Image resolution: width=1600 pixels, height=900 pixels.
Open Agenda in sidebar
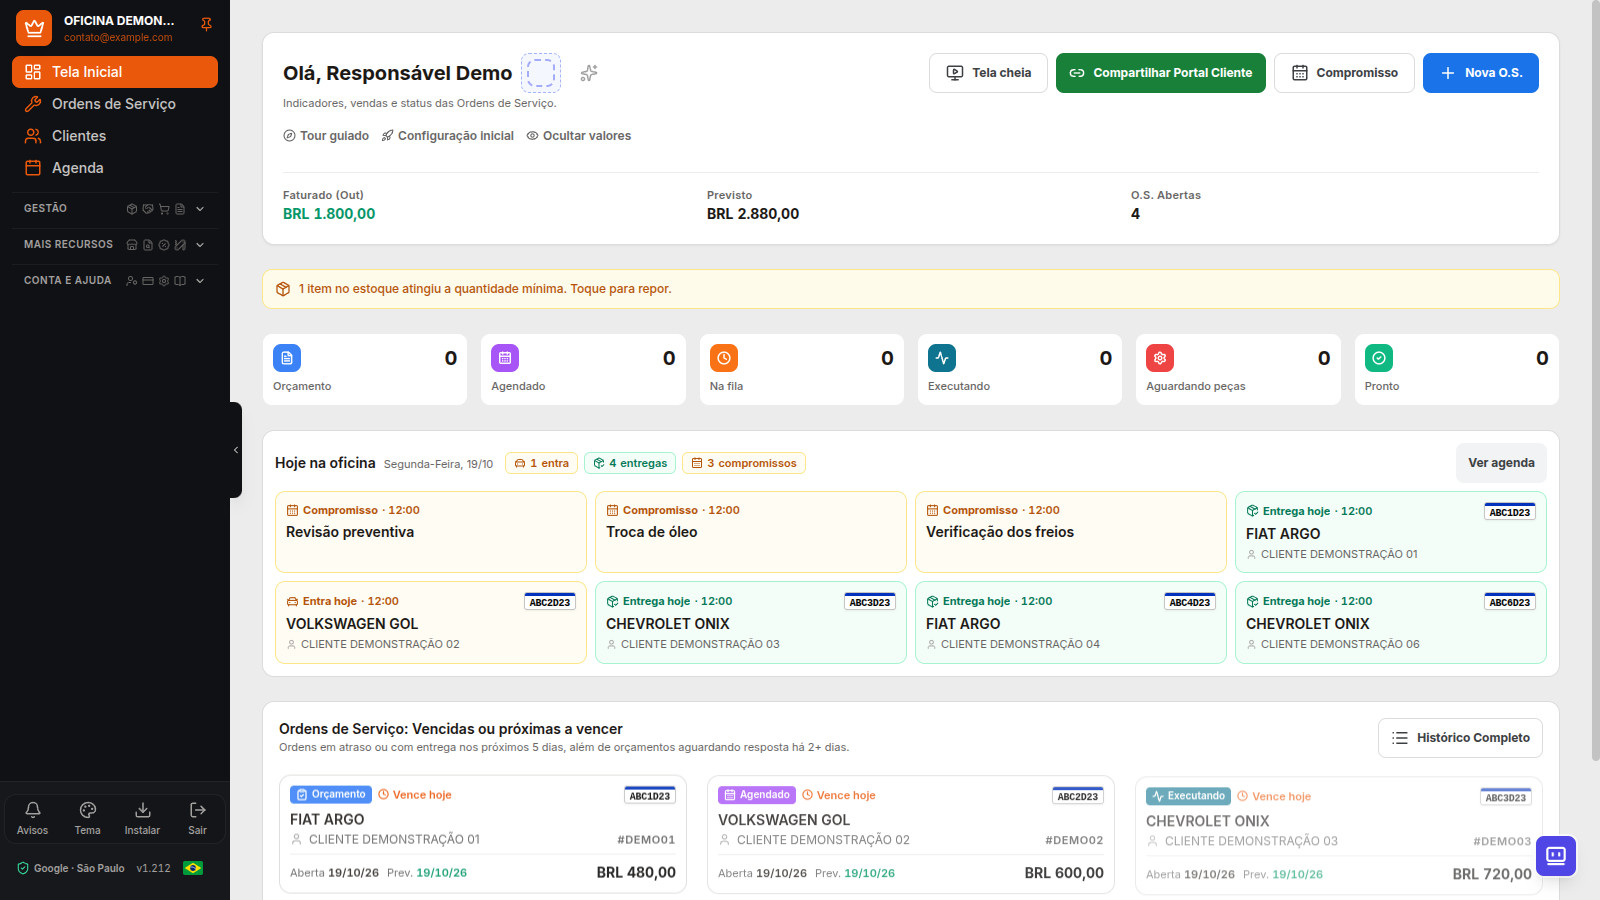pos(115,168)
